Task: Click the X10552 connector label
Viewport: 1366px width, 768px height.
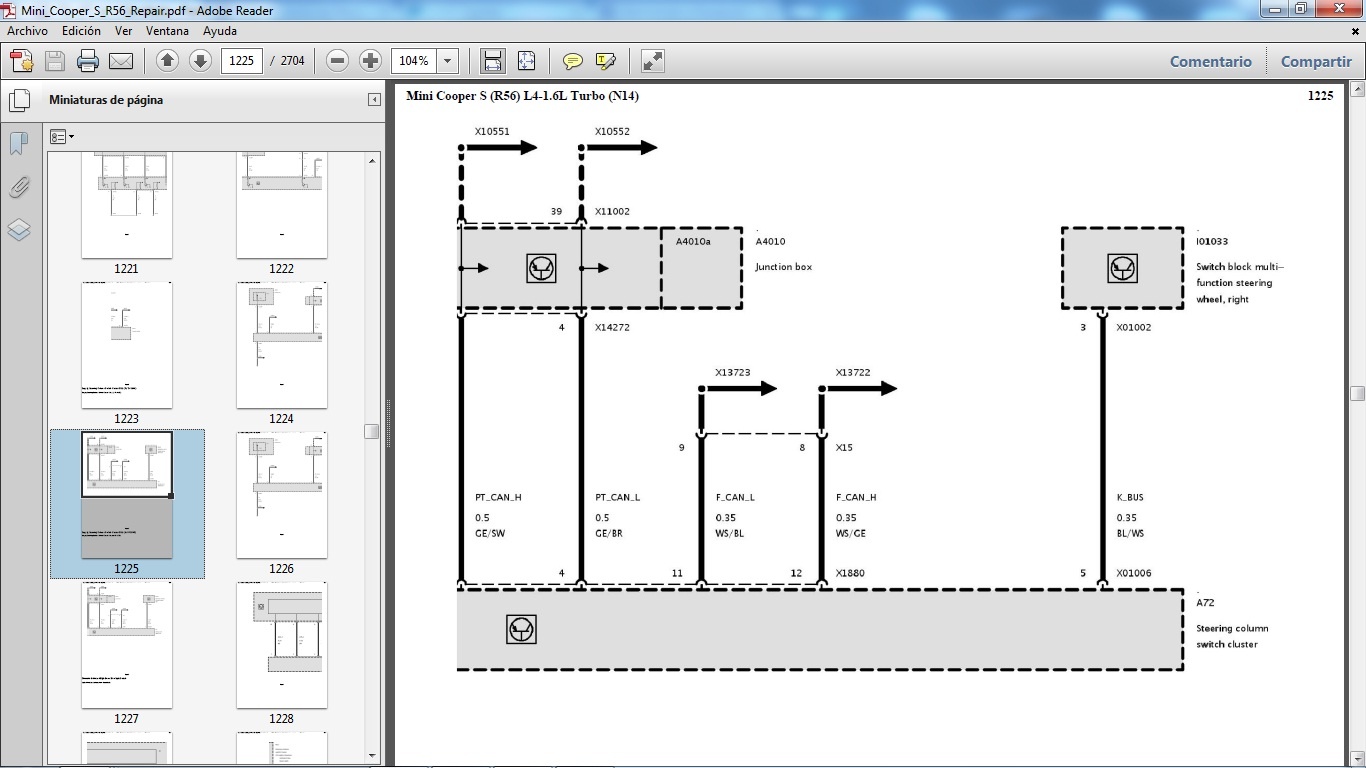Action: tap(612, 131)
